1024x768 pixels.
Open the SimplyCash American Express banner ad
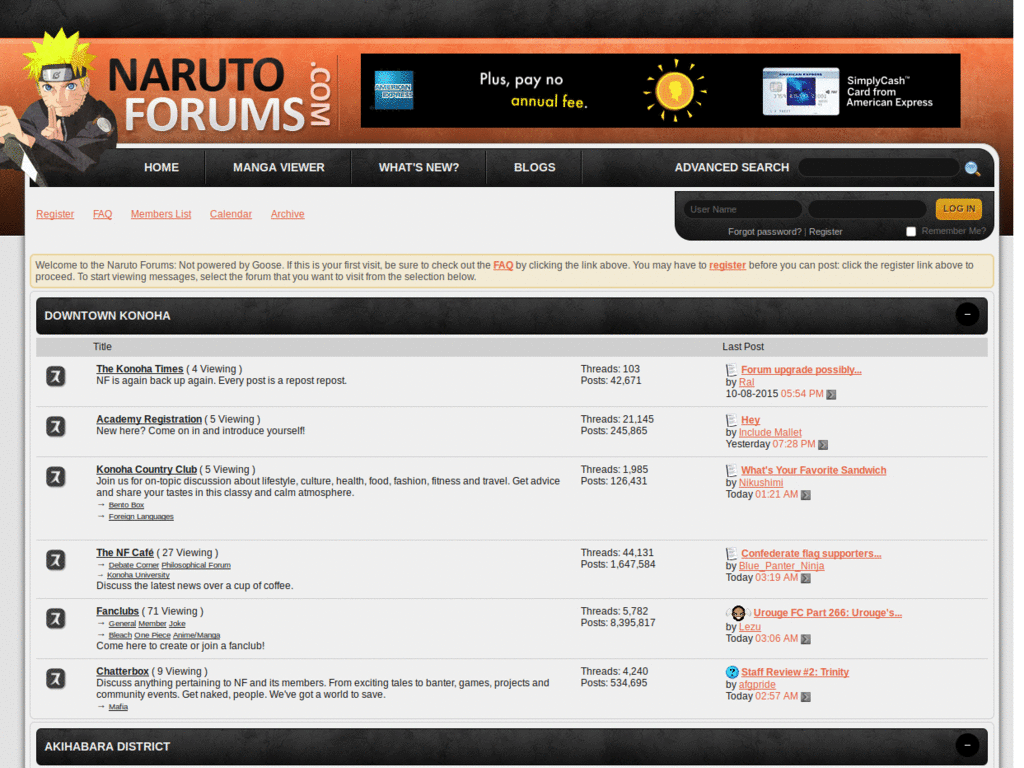point(660,90)
